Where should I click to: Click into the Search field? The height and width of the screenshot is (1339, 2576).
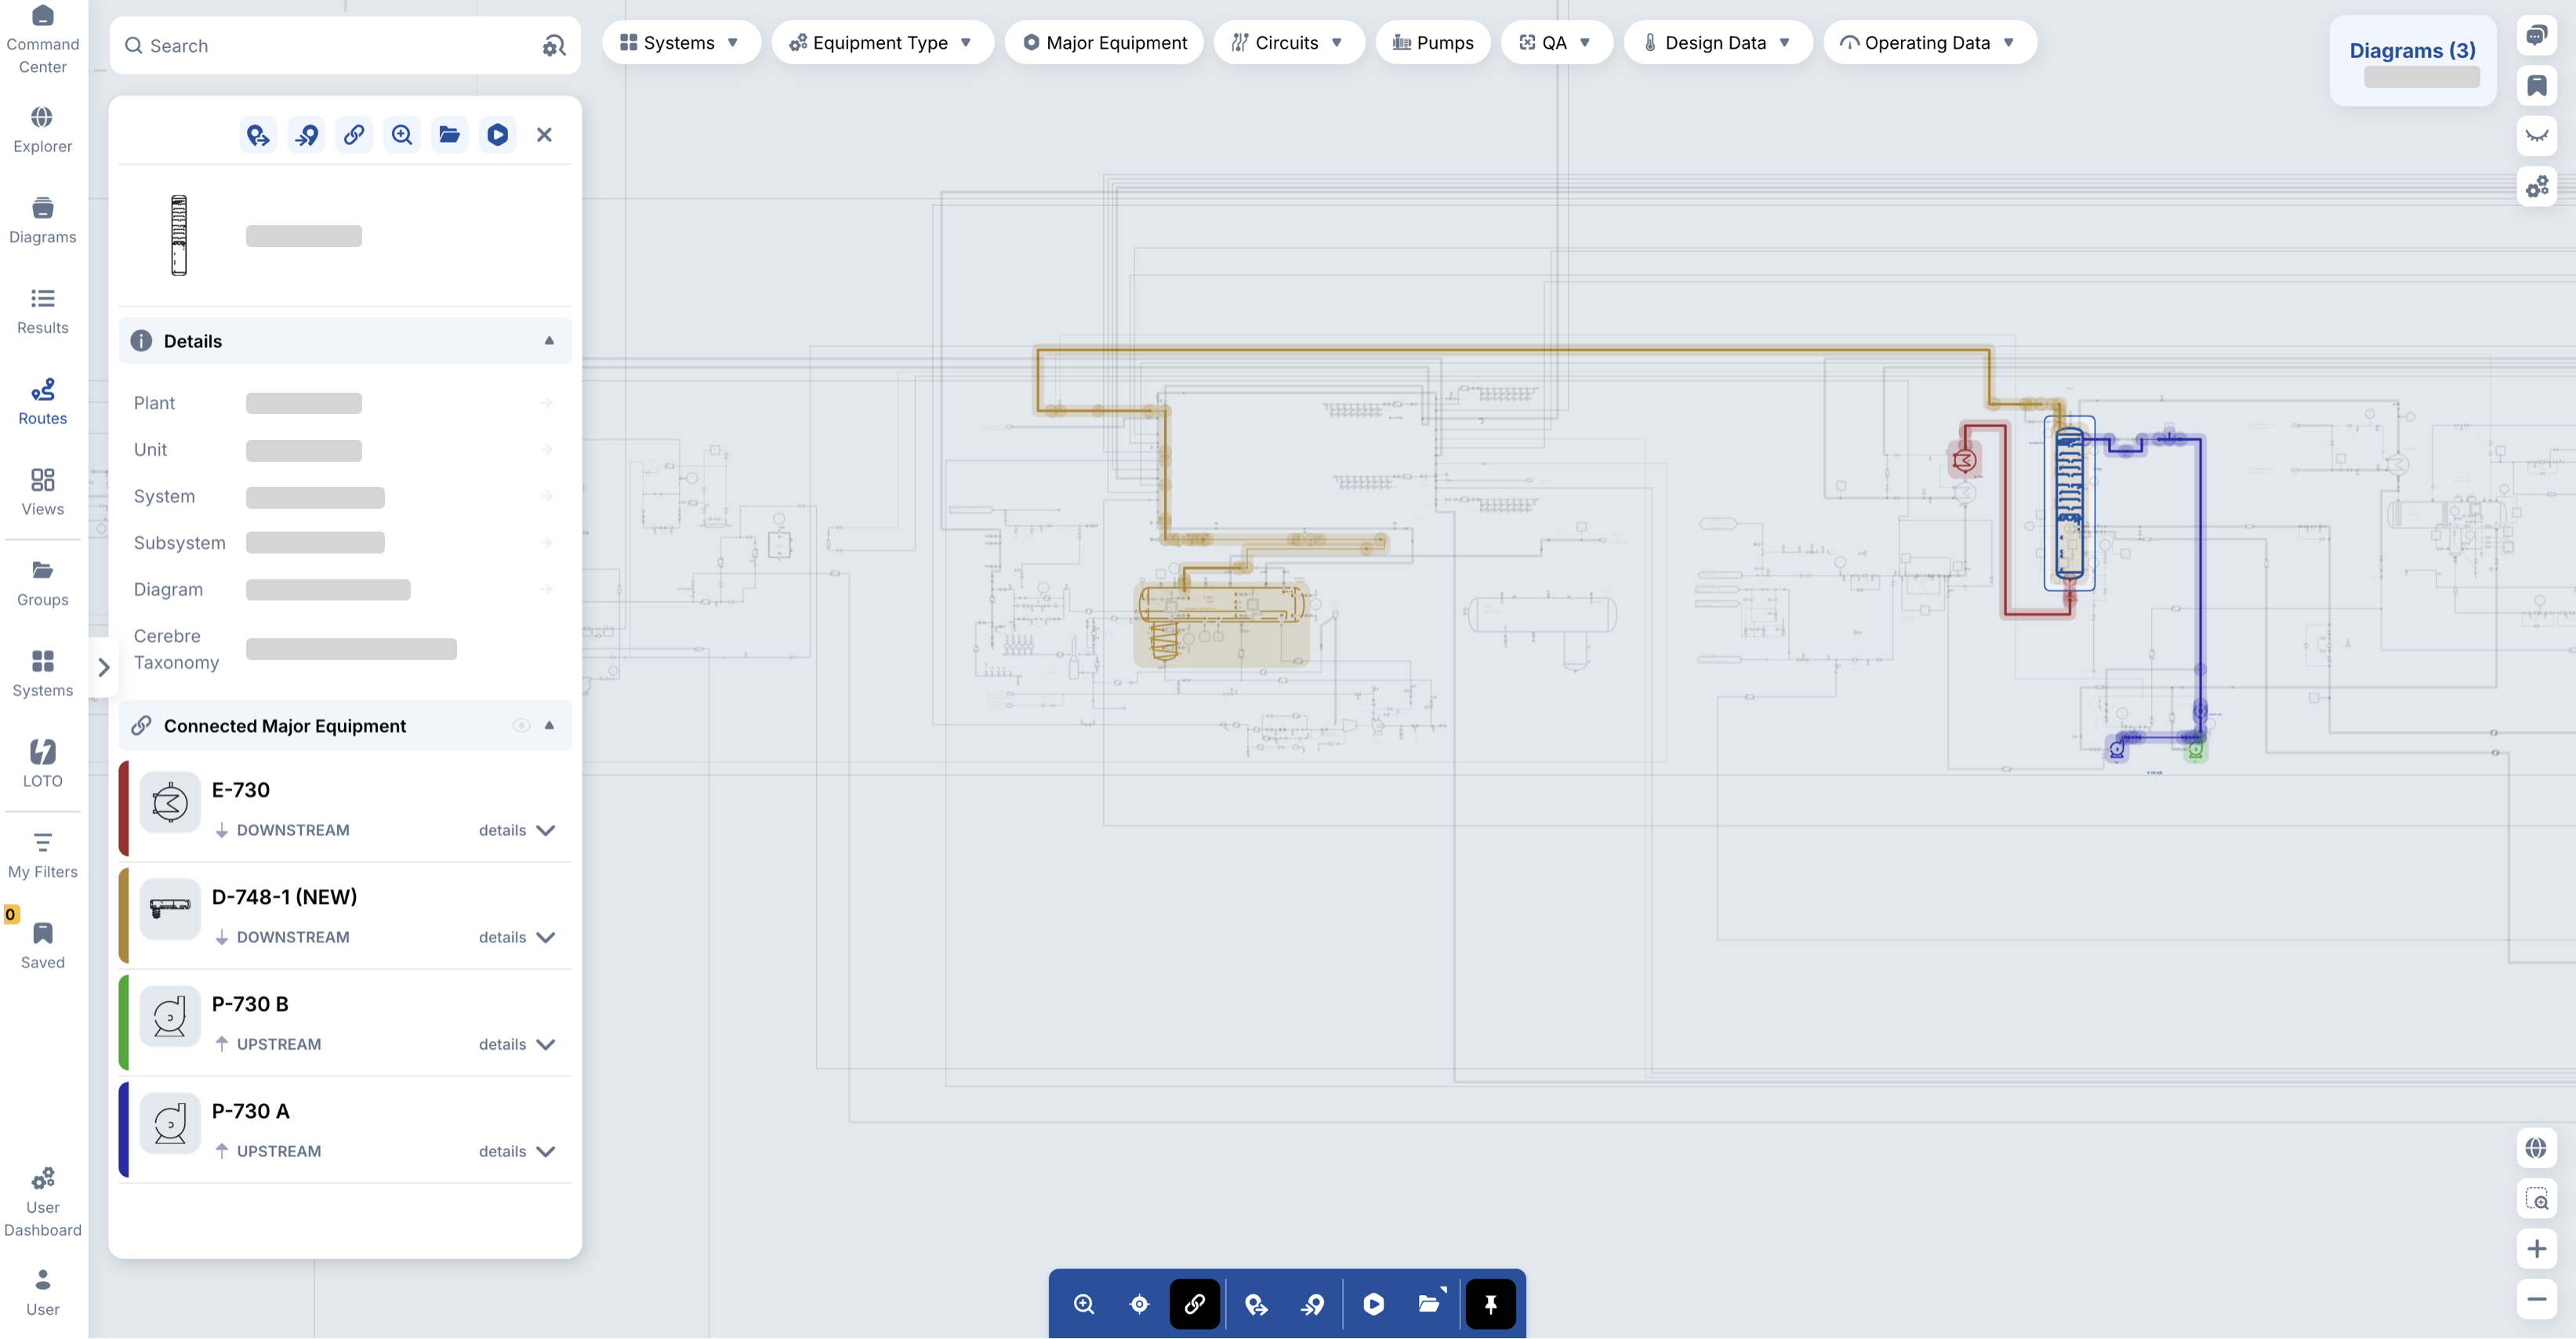point(330,46)
